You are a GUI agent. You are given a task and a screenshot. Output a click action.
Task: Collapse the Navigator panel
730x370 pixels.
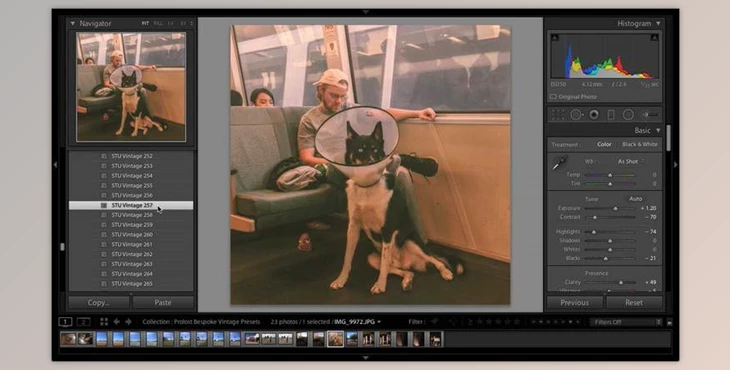point(73,23)
